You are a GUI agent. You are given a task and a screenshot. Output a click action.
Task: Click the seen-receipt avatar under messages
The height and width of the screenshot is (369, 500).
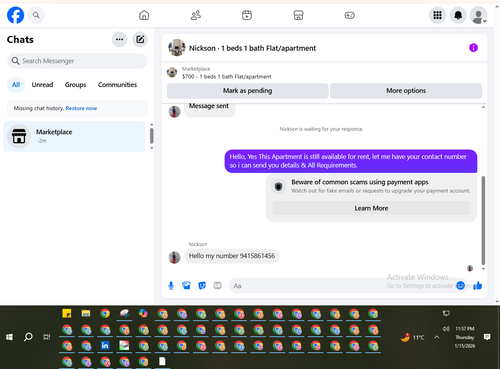(x=470, y=268)
